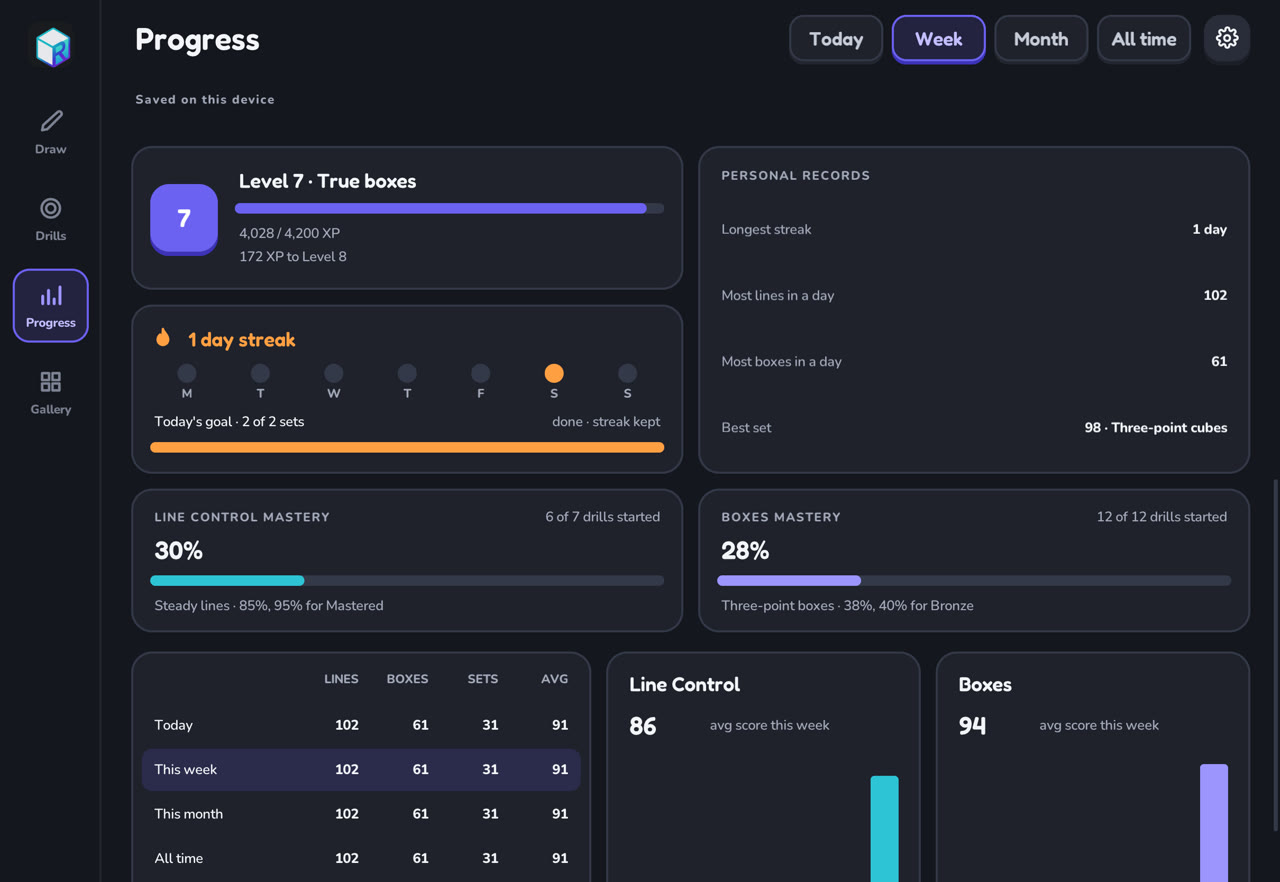The width and height of the screenshot is (1280, 882).
Task: Click the Most boxes in a day record
Action: click(974, 361)
